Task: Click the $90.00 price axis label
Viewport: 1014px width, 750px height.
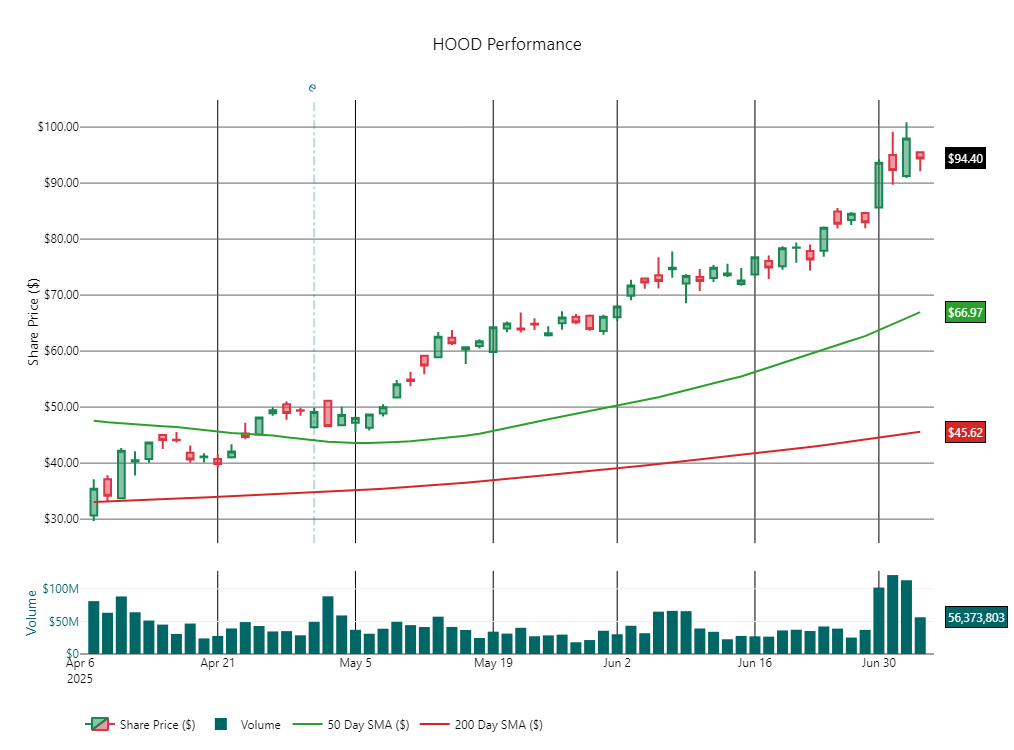Action: (x=61, y=183)
